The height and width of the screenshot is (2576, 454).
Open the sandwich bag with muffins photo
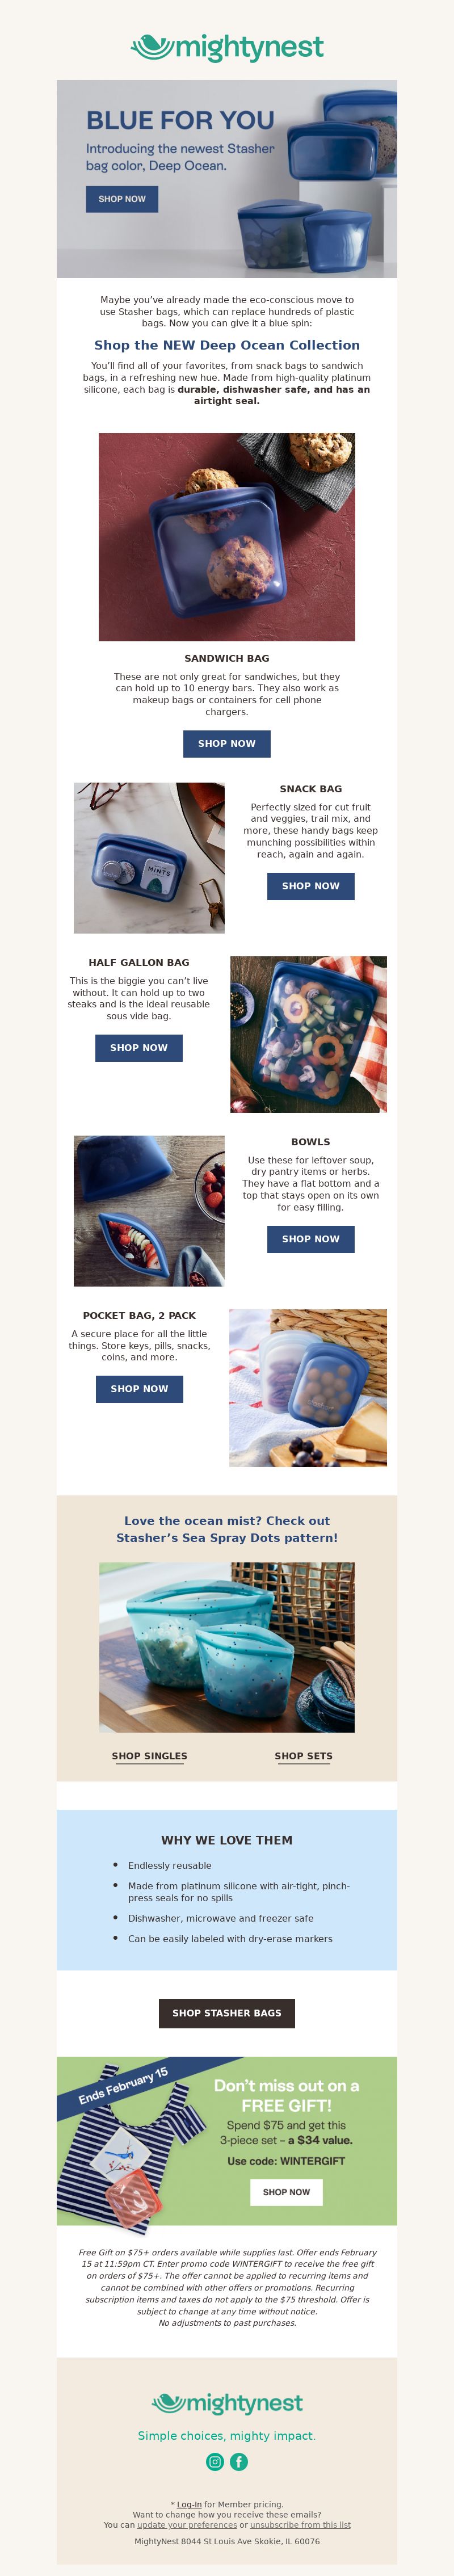click(227, 537)
